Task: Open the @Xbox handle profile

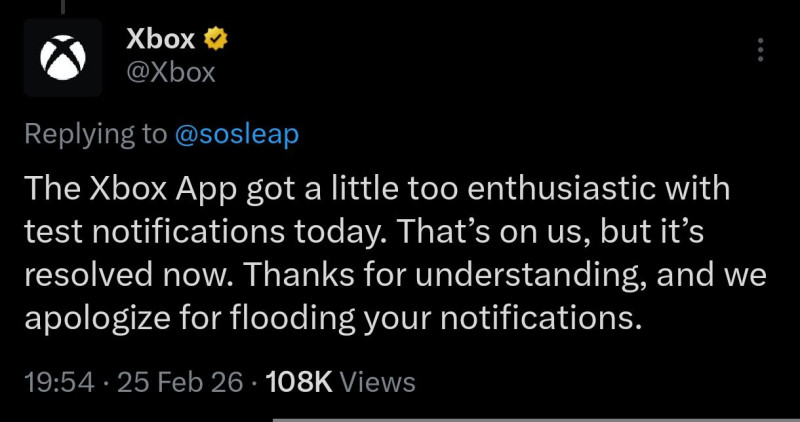Action: pos(171,73)
